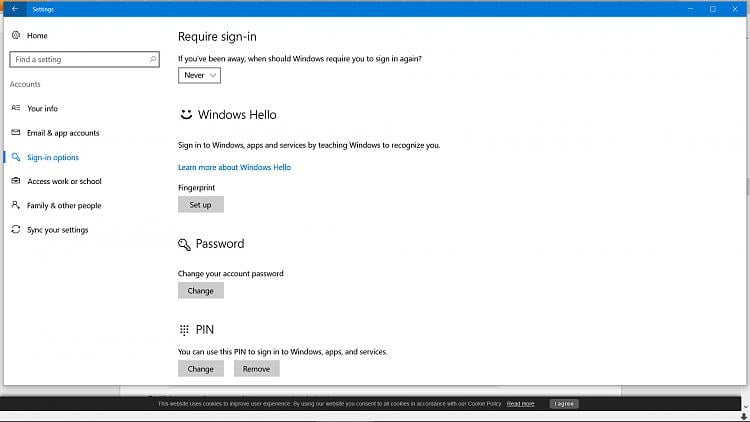Click the Change your account password text
Image resolution: width=750 pixels, height=422 pixels.
(231, 274)
